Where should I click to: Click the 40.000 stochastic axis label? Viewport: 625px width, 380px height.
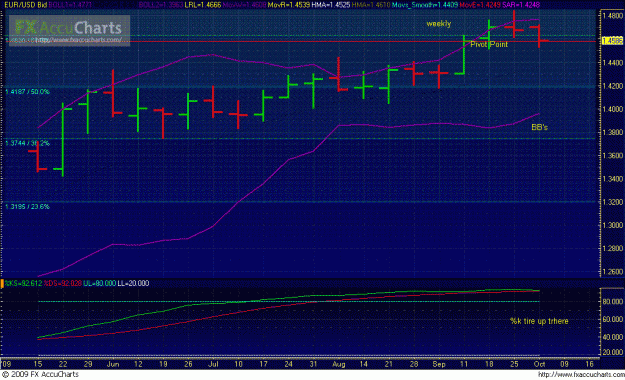[613, 337]
